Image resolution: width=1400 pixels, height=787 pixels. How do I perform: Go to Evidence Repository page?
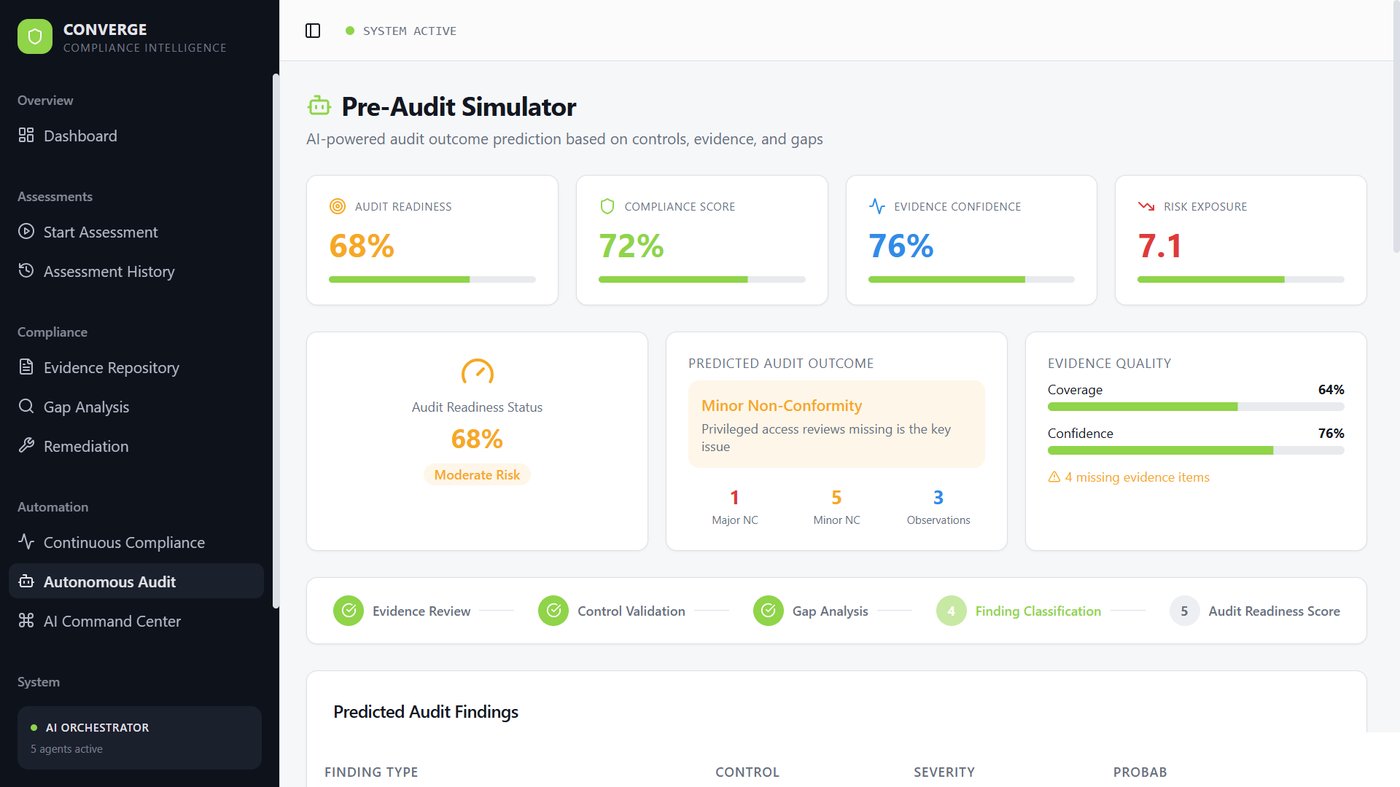pyautogui.click(x=136, y=367)
